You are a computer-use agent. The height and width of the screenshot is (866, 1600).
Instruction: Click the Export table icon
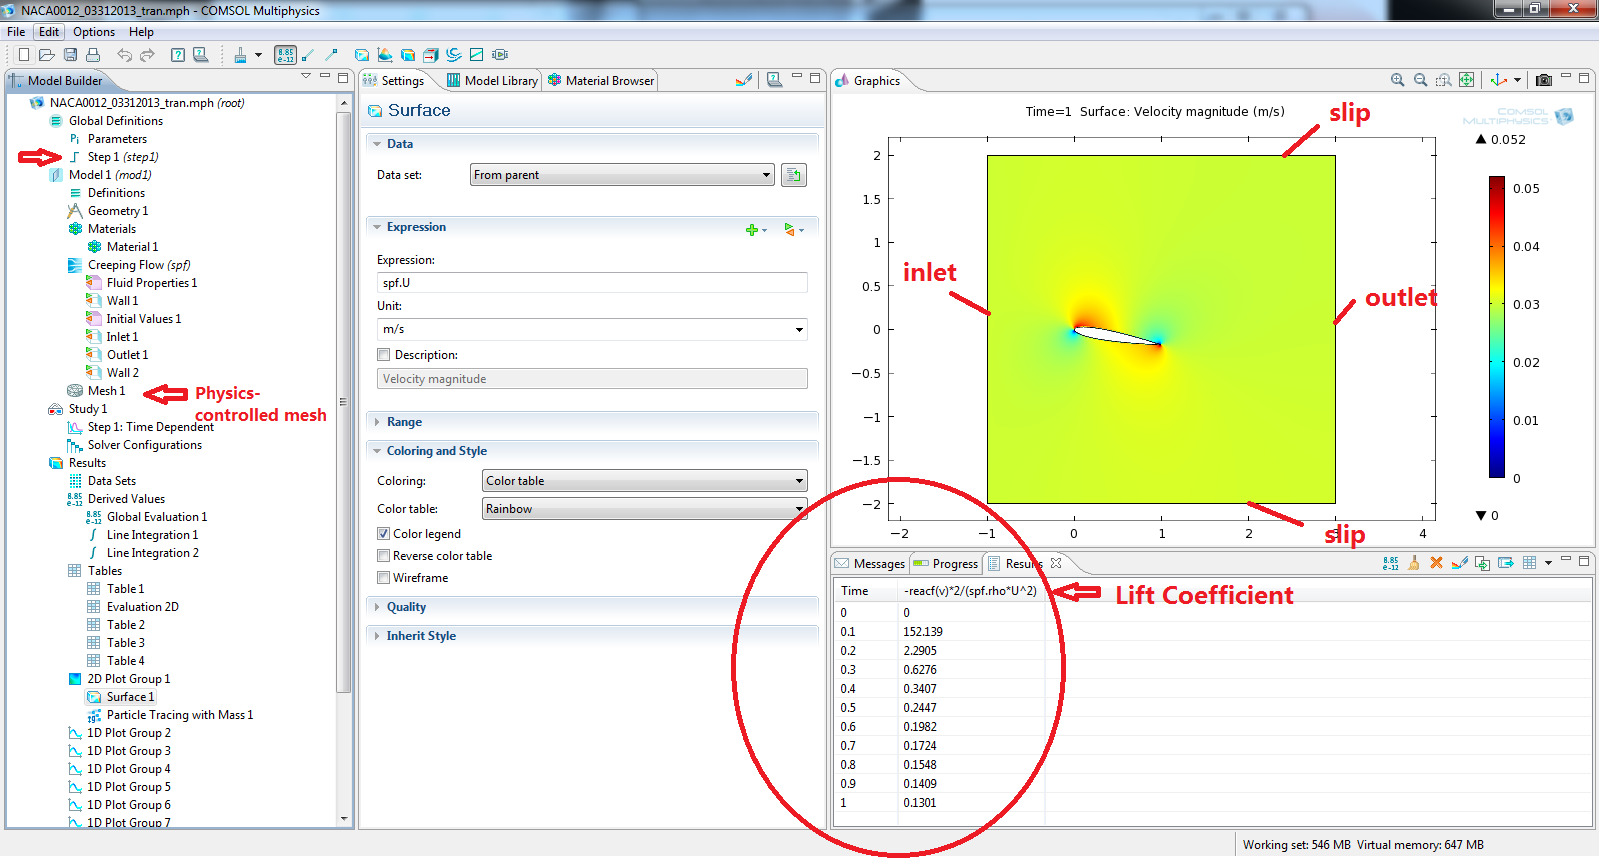(x=1506, y=563)
